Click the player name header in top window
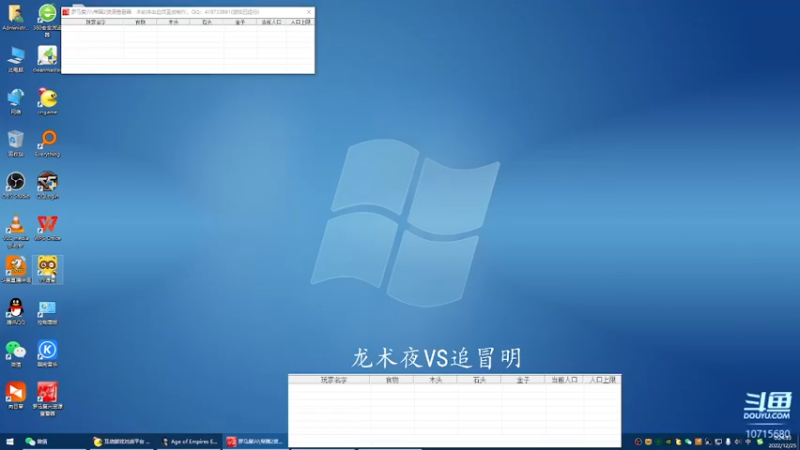This screenshot has height=450, width=800. coord(95,22)
